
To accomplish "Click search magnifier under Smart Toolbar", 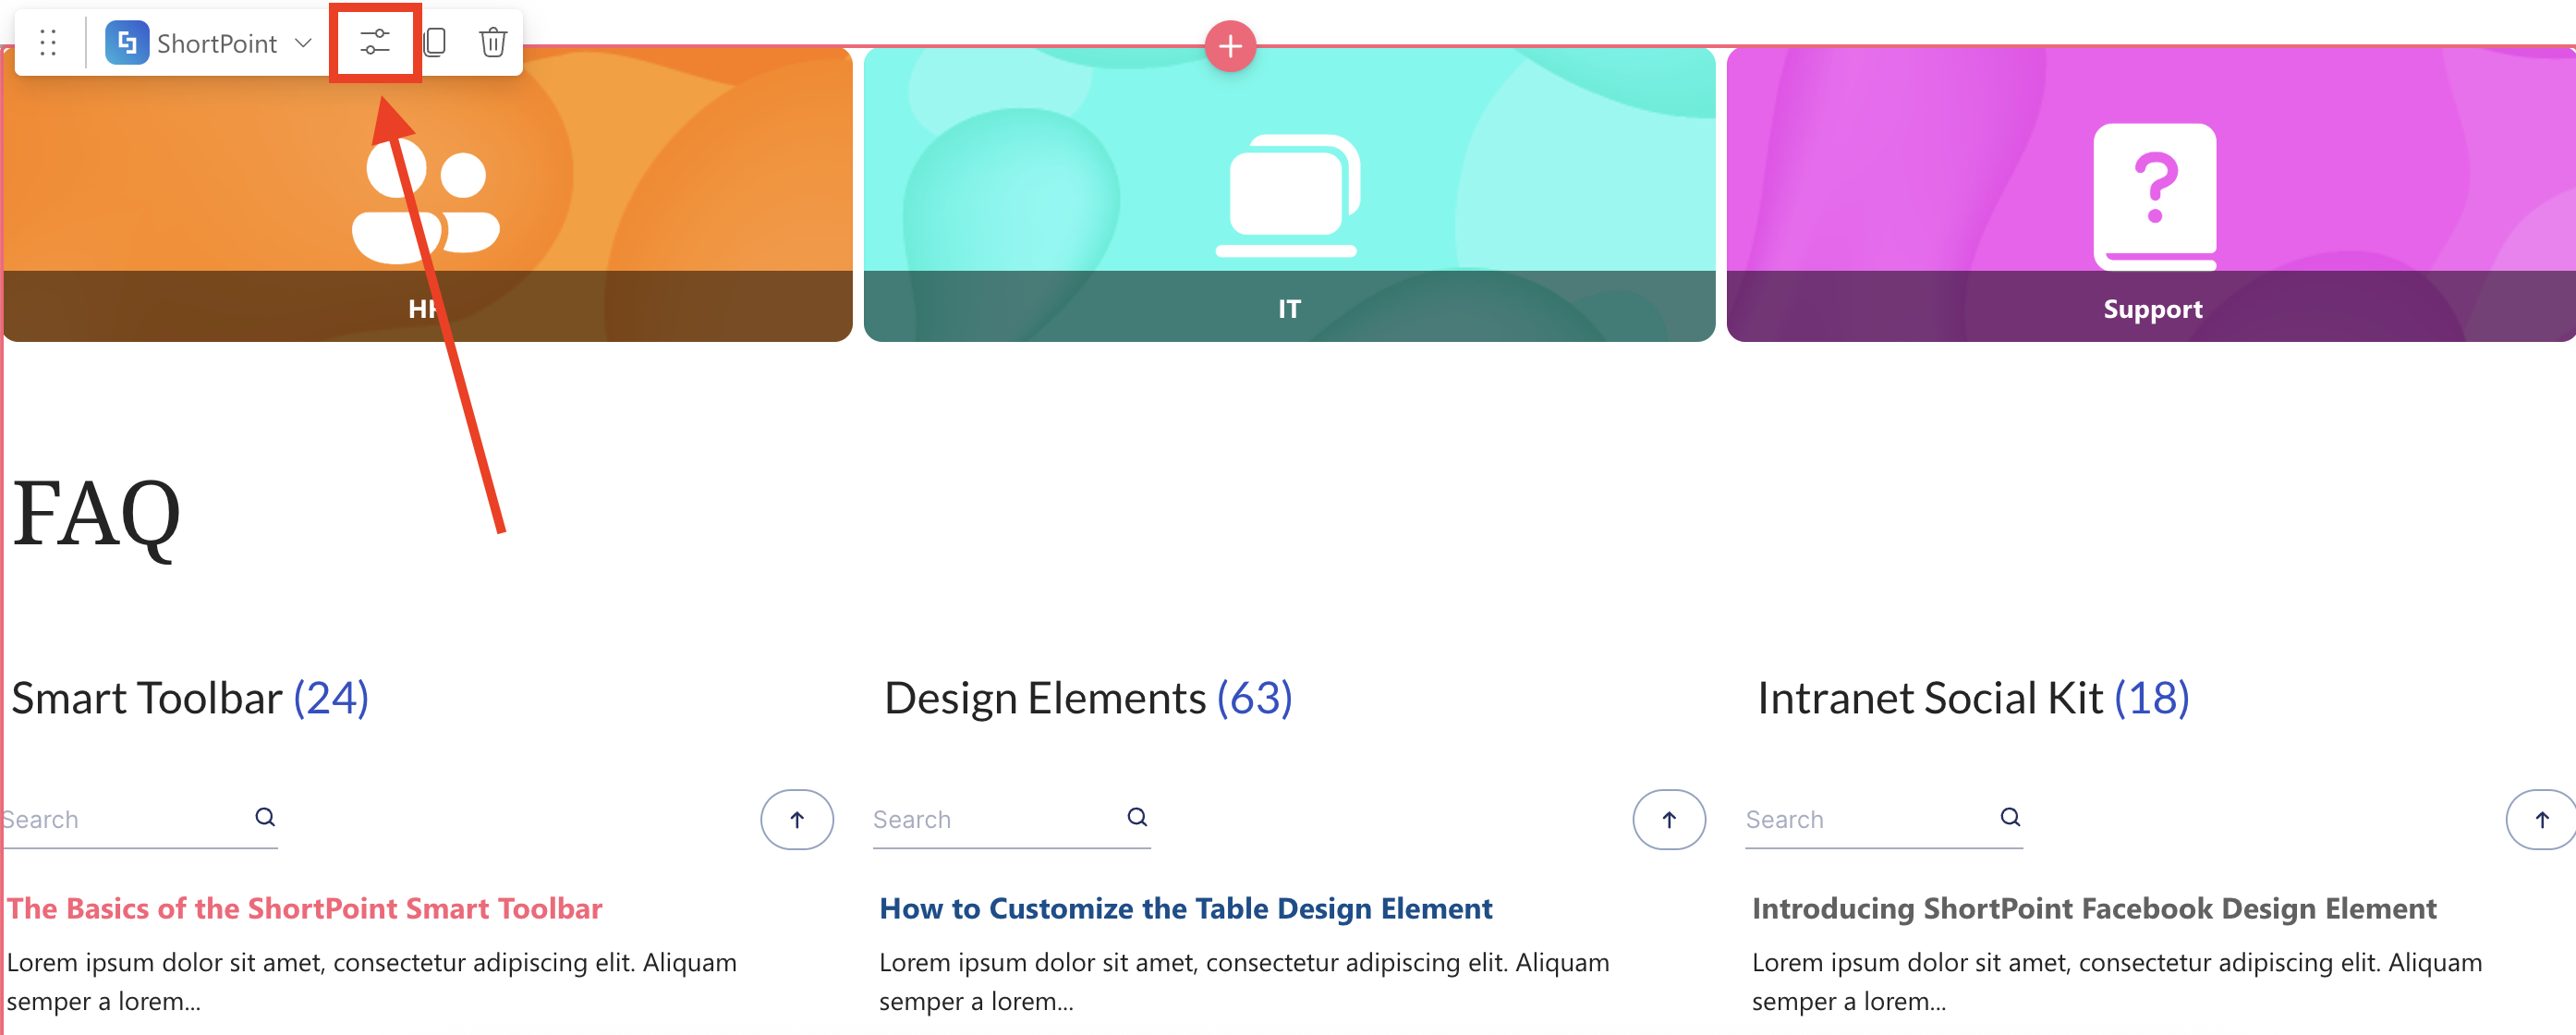I will click(x=265, y=817).
